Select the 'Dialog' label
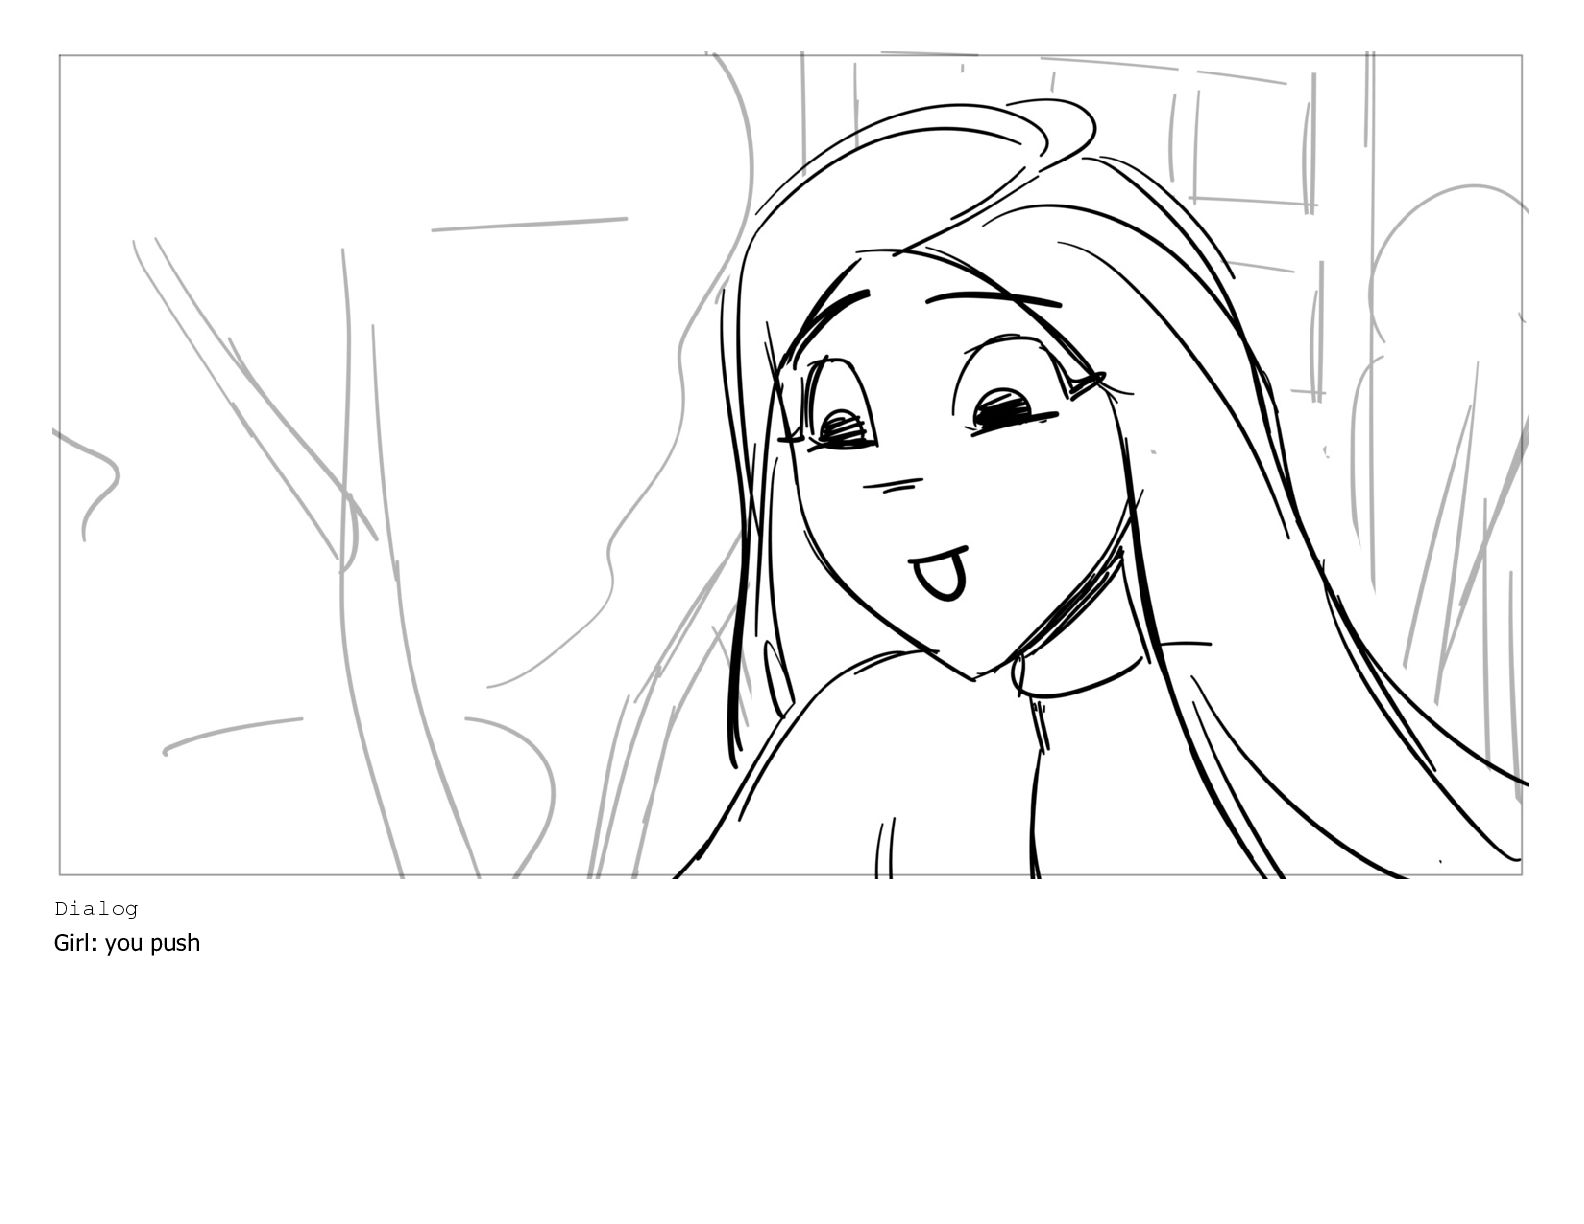The height and width of the screenshot is (1224, 1584). tap(96, 909)
